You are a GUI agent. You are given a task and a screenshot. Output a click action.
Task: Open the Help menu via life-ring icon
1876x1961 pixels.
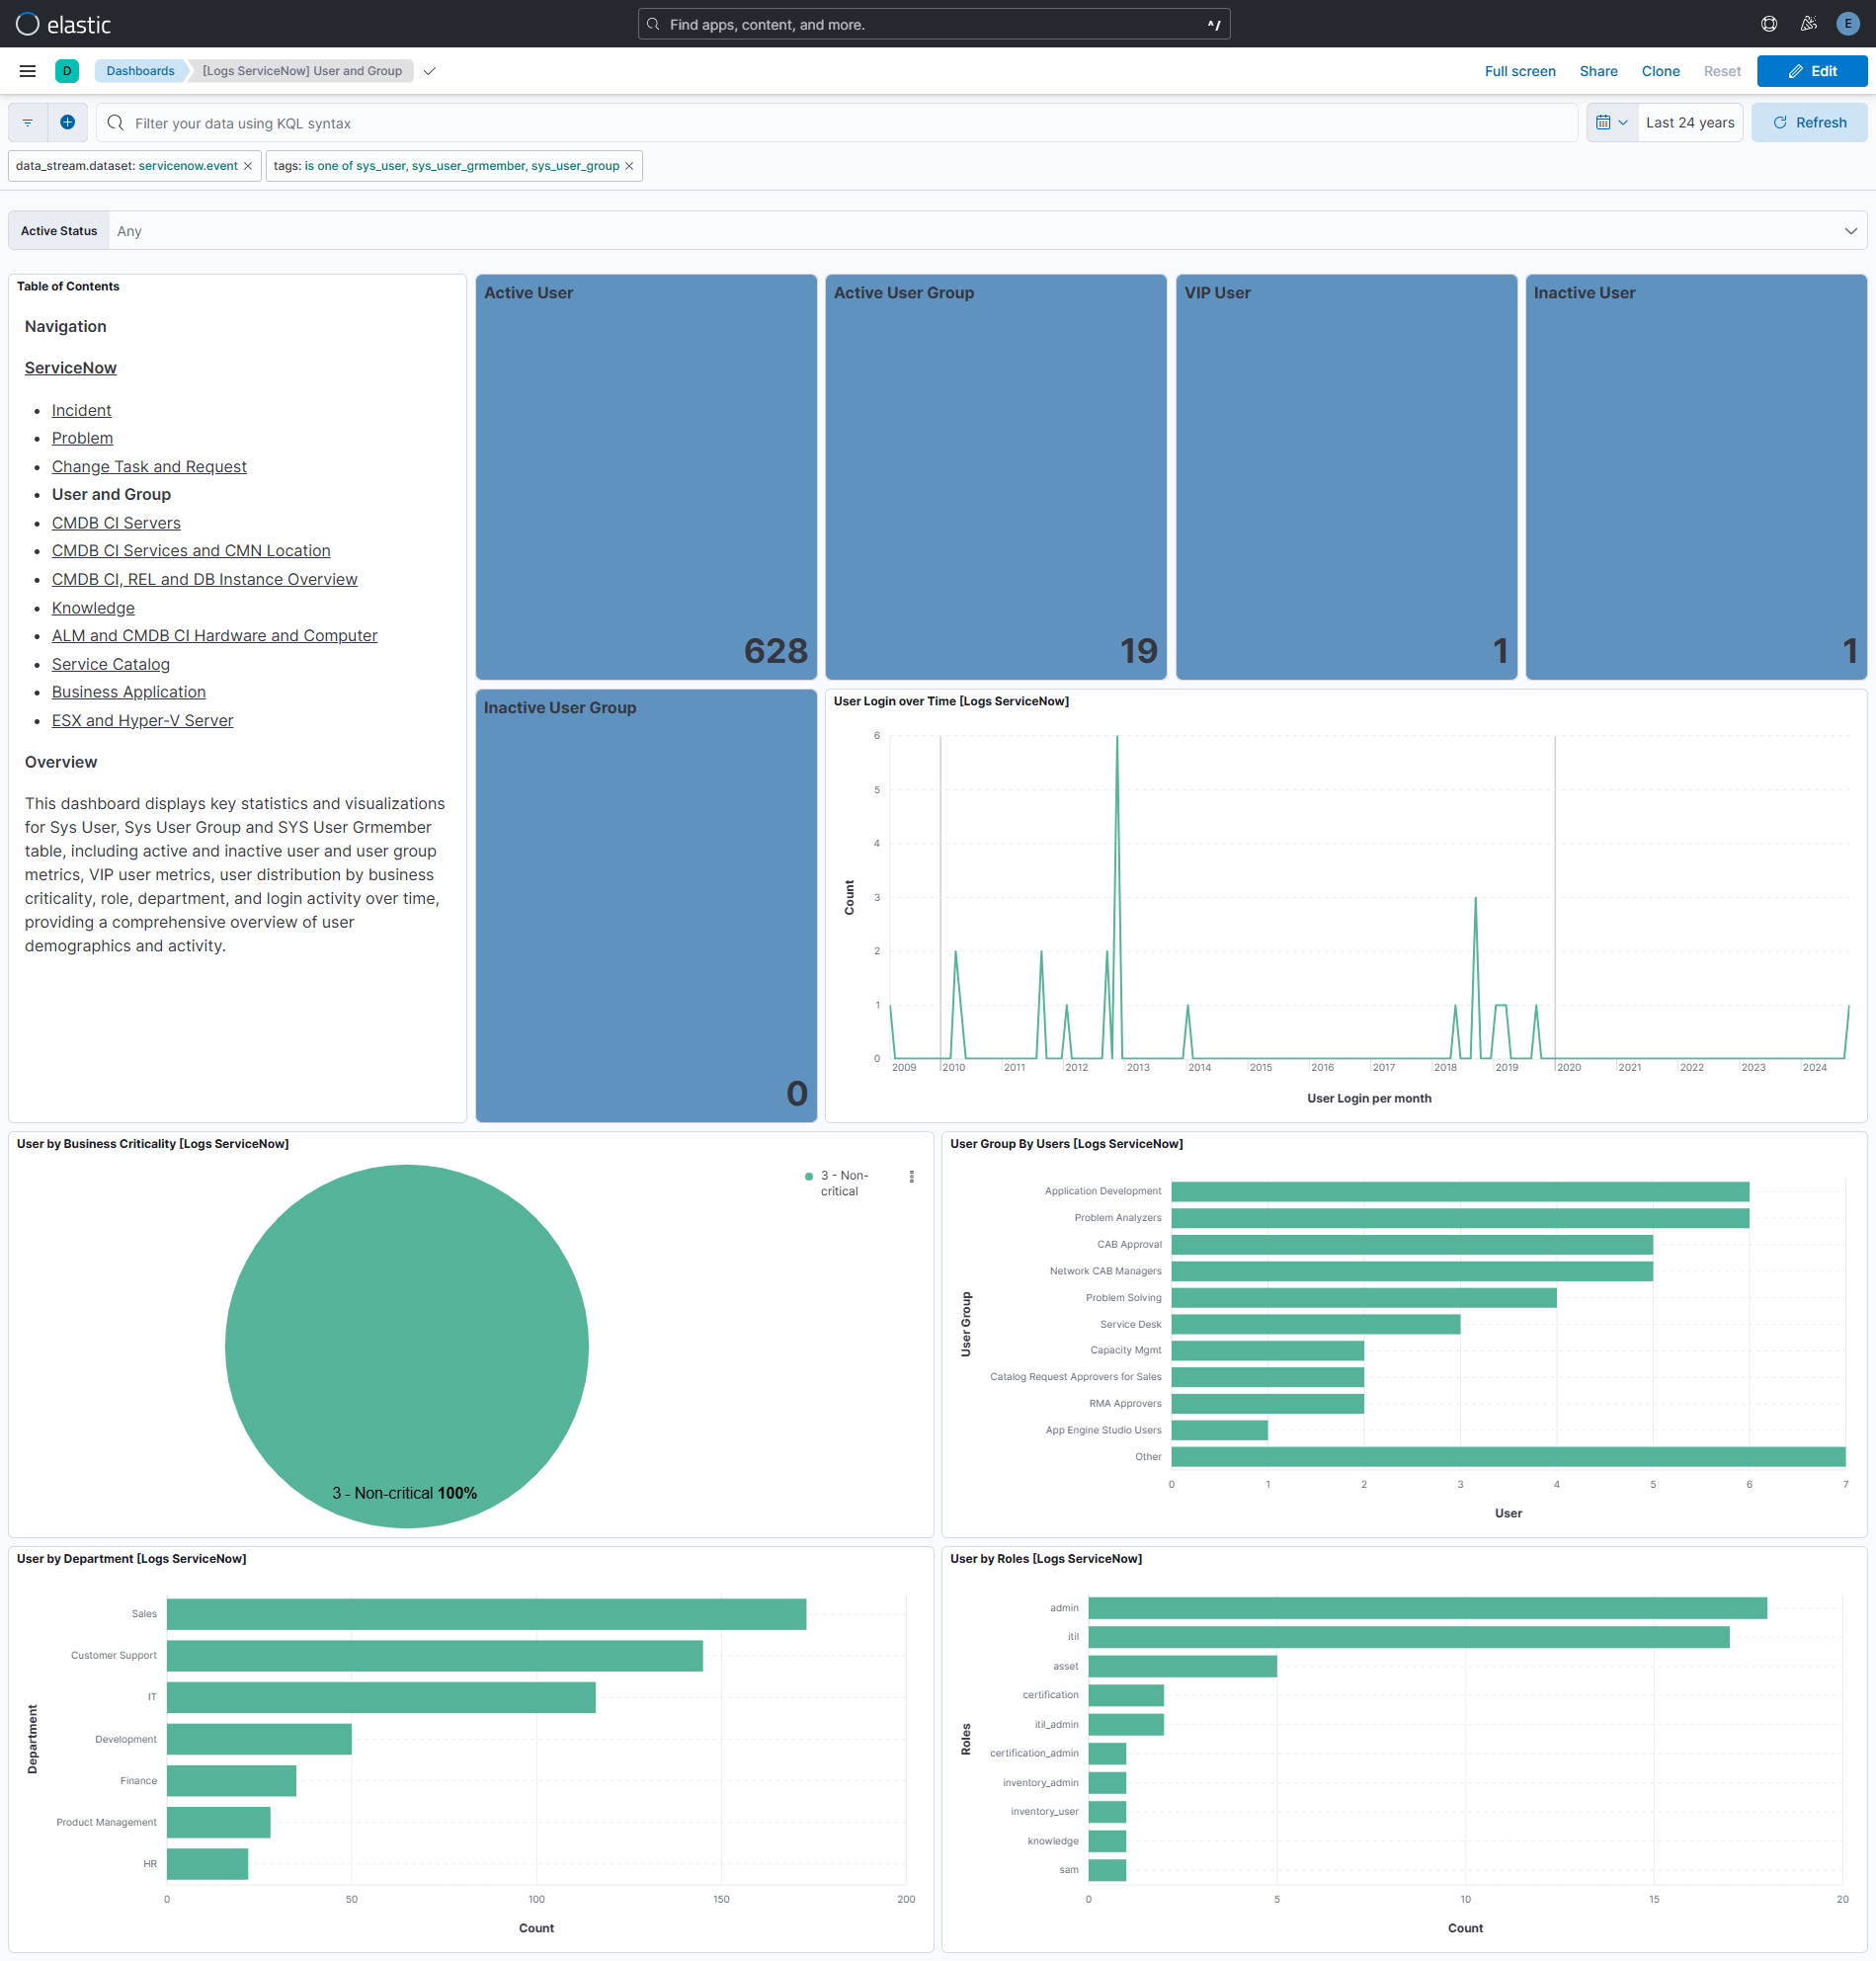pyautogui.click(x=1768, y=23)
